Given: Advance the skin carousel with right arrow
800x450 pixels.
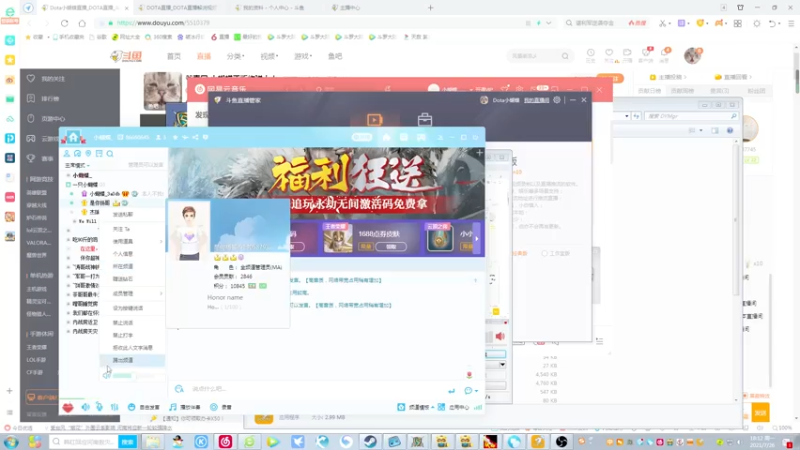Looking at the screenshot, I should click(x=477, y=239).
